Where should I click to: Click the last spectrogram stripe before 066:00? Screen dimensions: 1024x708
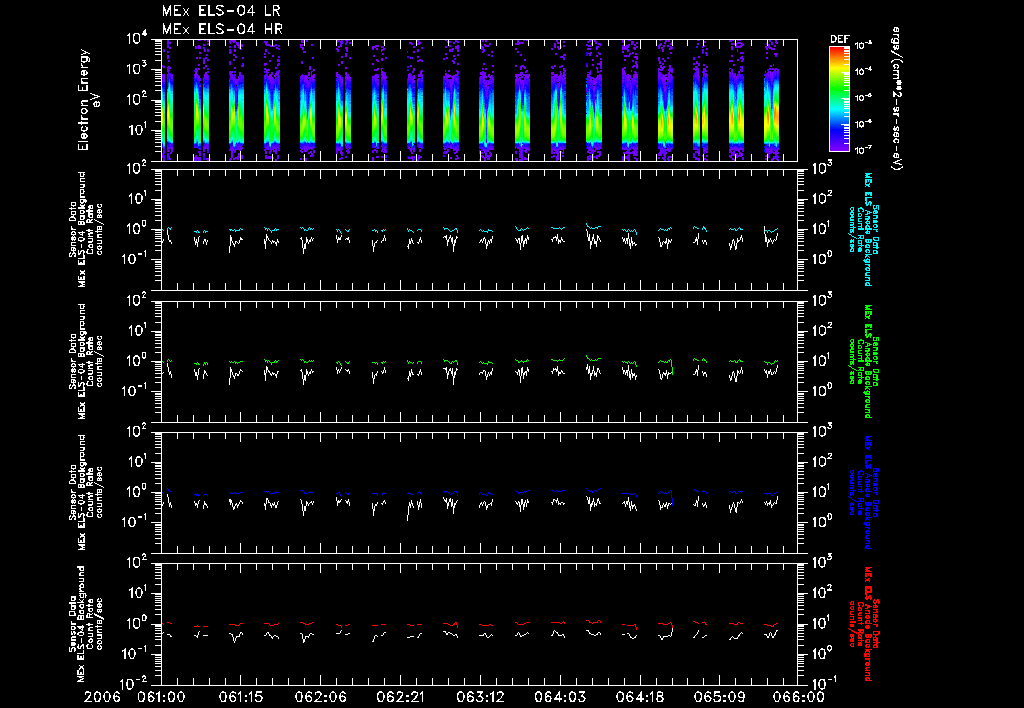tap(772, 99)
